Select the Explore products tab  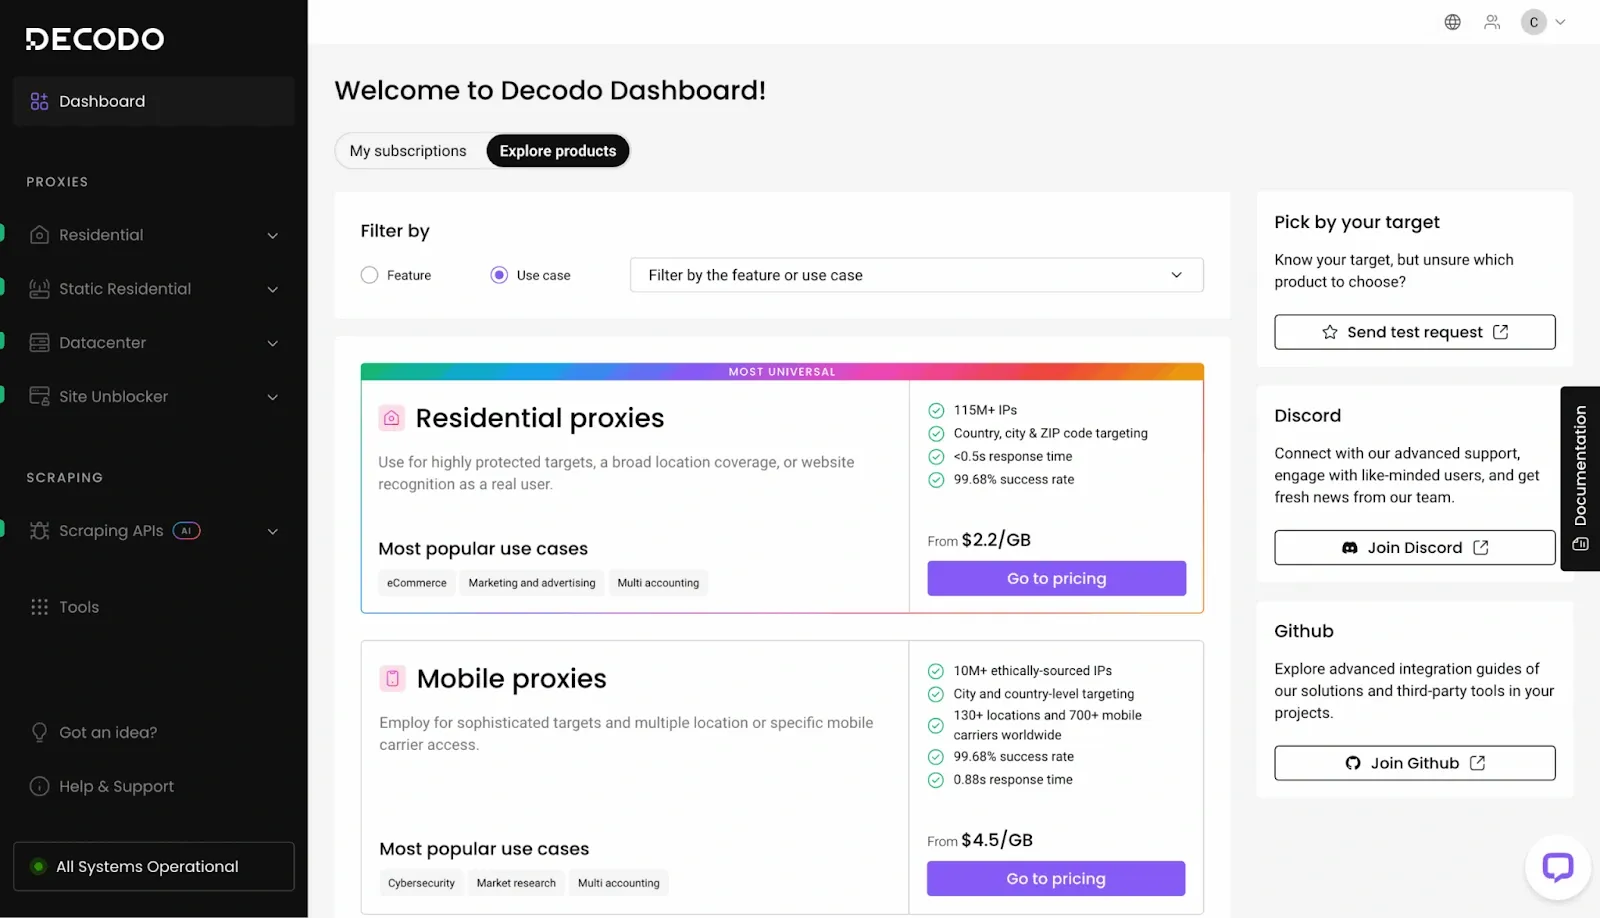pyautogui.click(x=558, y=151)
